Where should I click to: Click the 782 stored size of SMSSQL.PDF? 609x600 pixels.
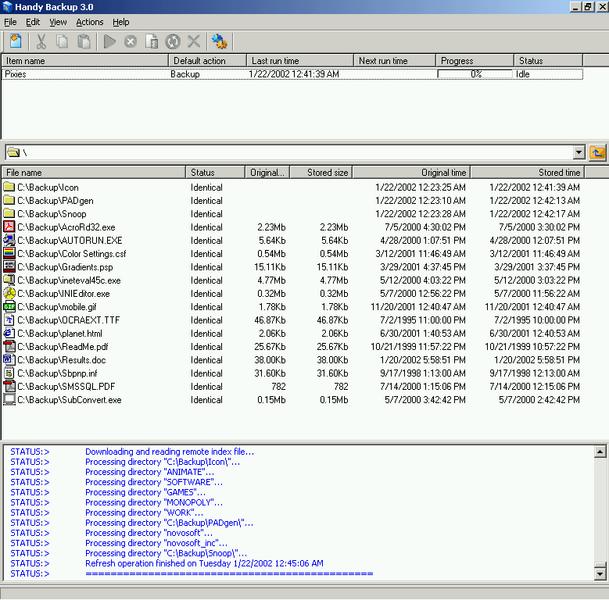pyautogui.click(x=341, y=386)
